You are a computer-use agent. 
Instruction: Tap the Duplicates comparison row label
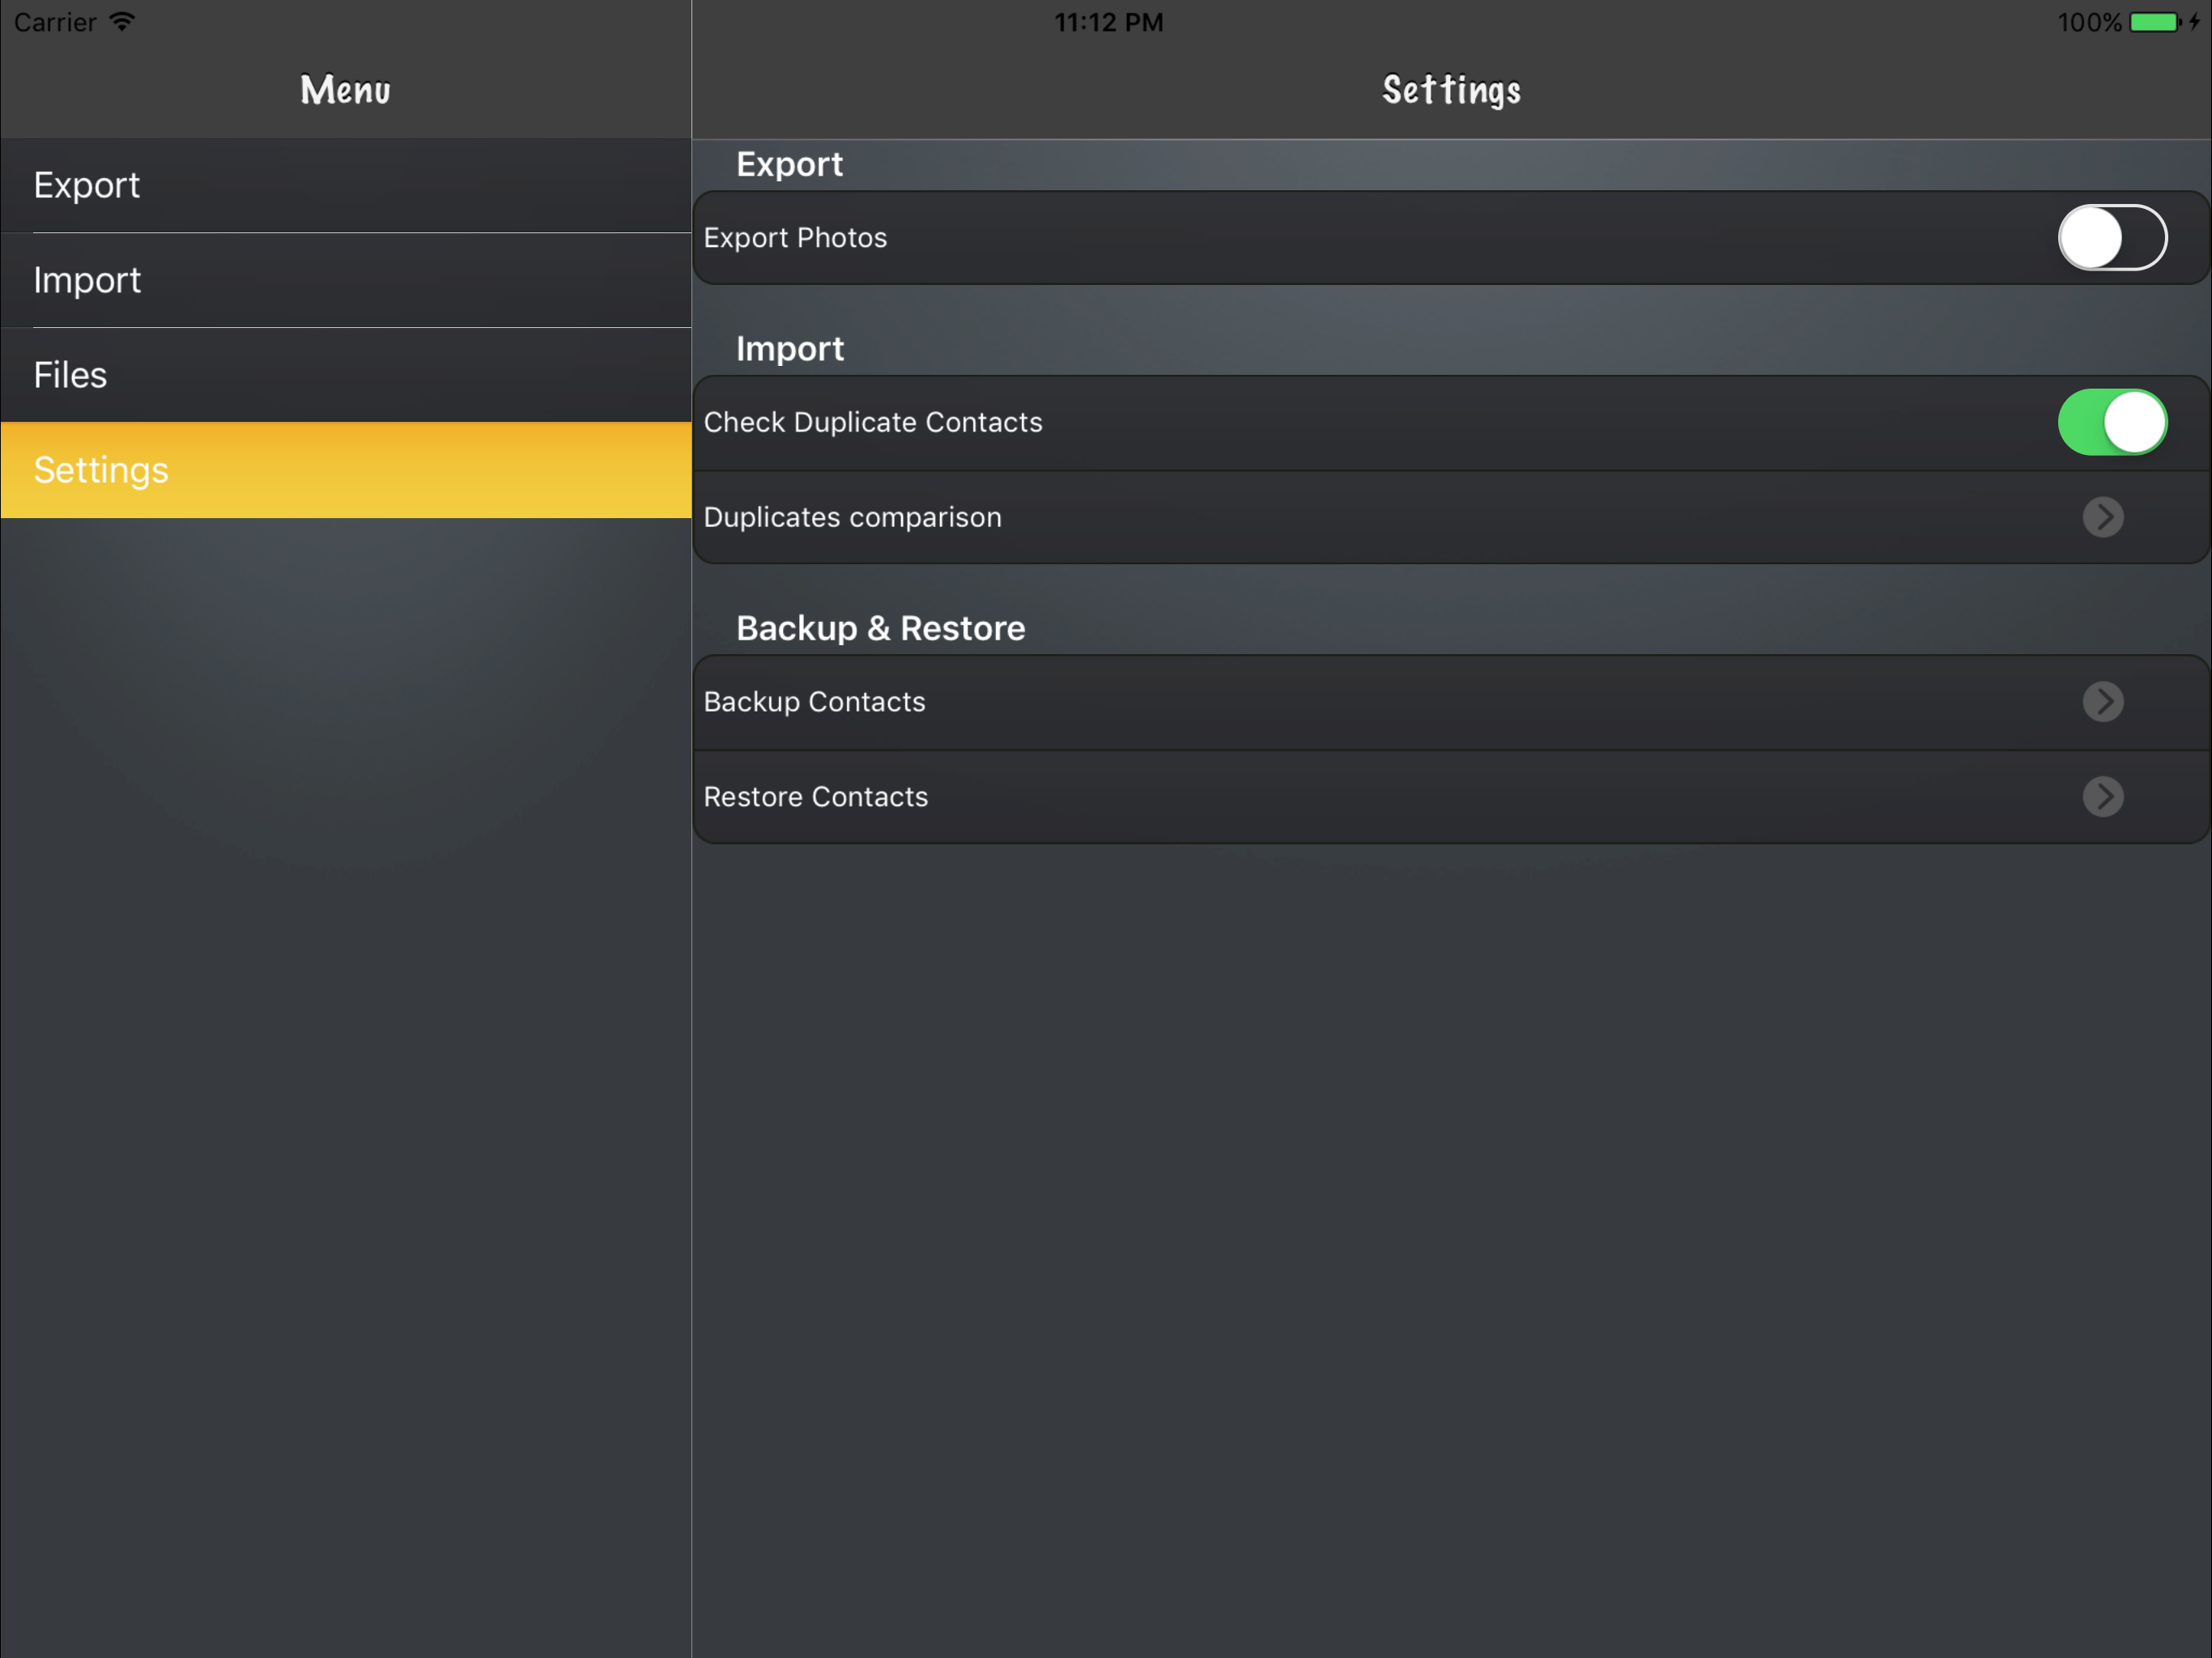tap(852, 517)
